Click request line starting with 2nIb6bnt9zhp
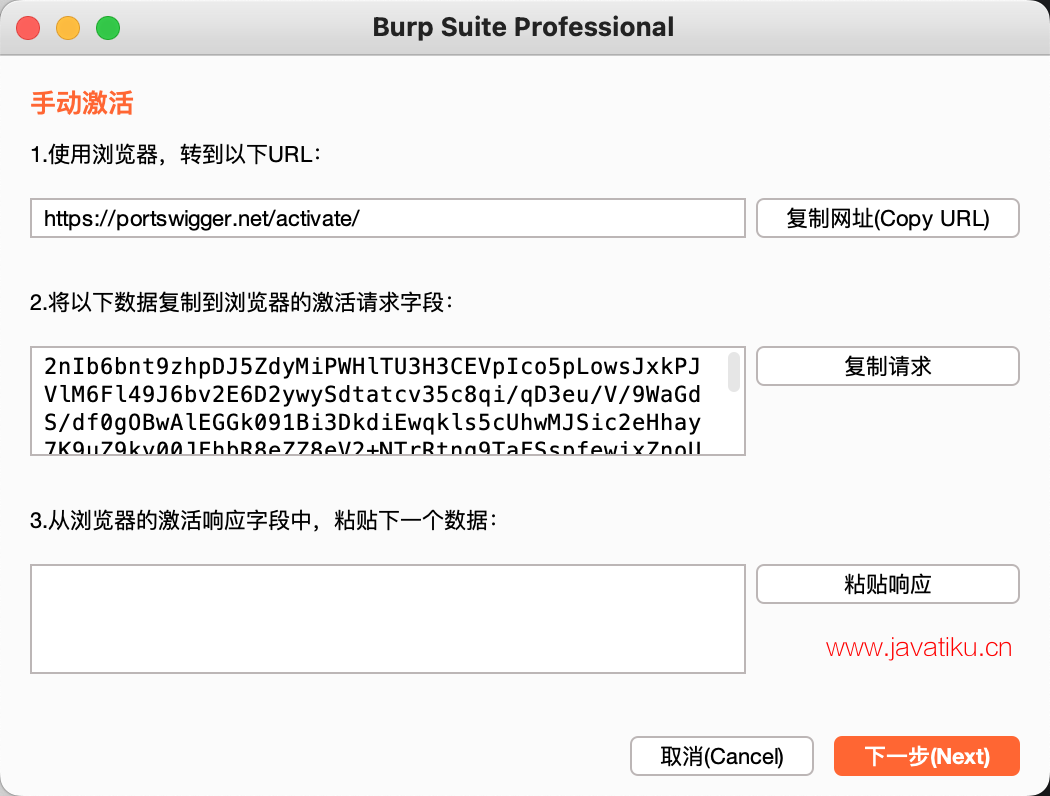The image size is (1050, 796). point(372,367)
